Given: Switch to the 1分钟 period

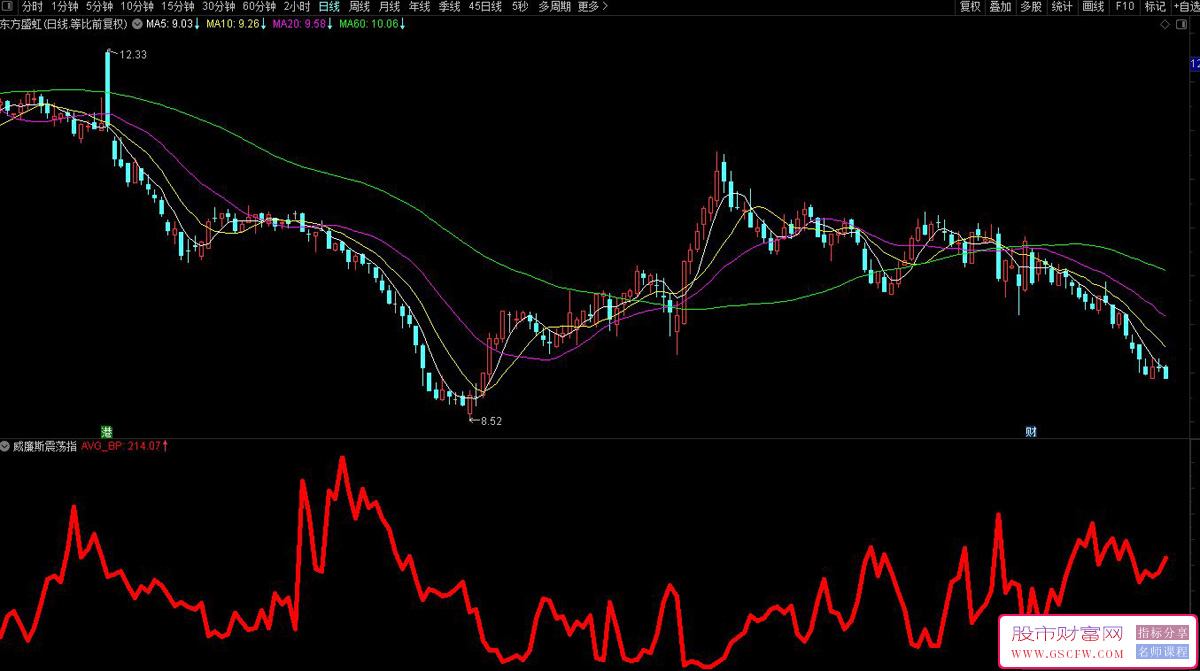Looking at the screenshot, I should pyautogui.click(x=65, y=6).
